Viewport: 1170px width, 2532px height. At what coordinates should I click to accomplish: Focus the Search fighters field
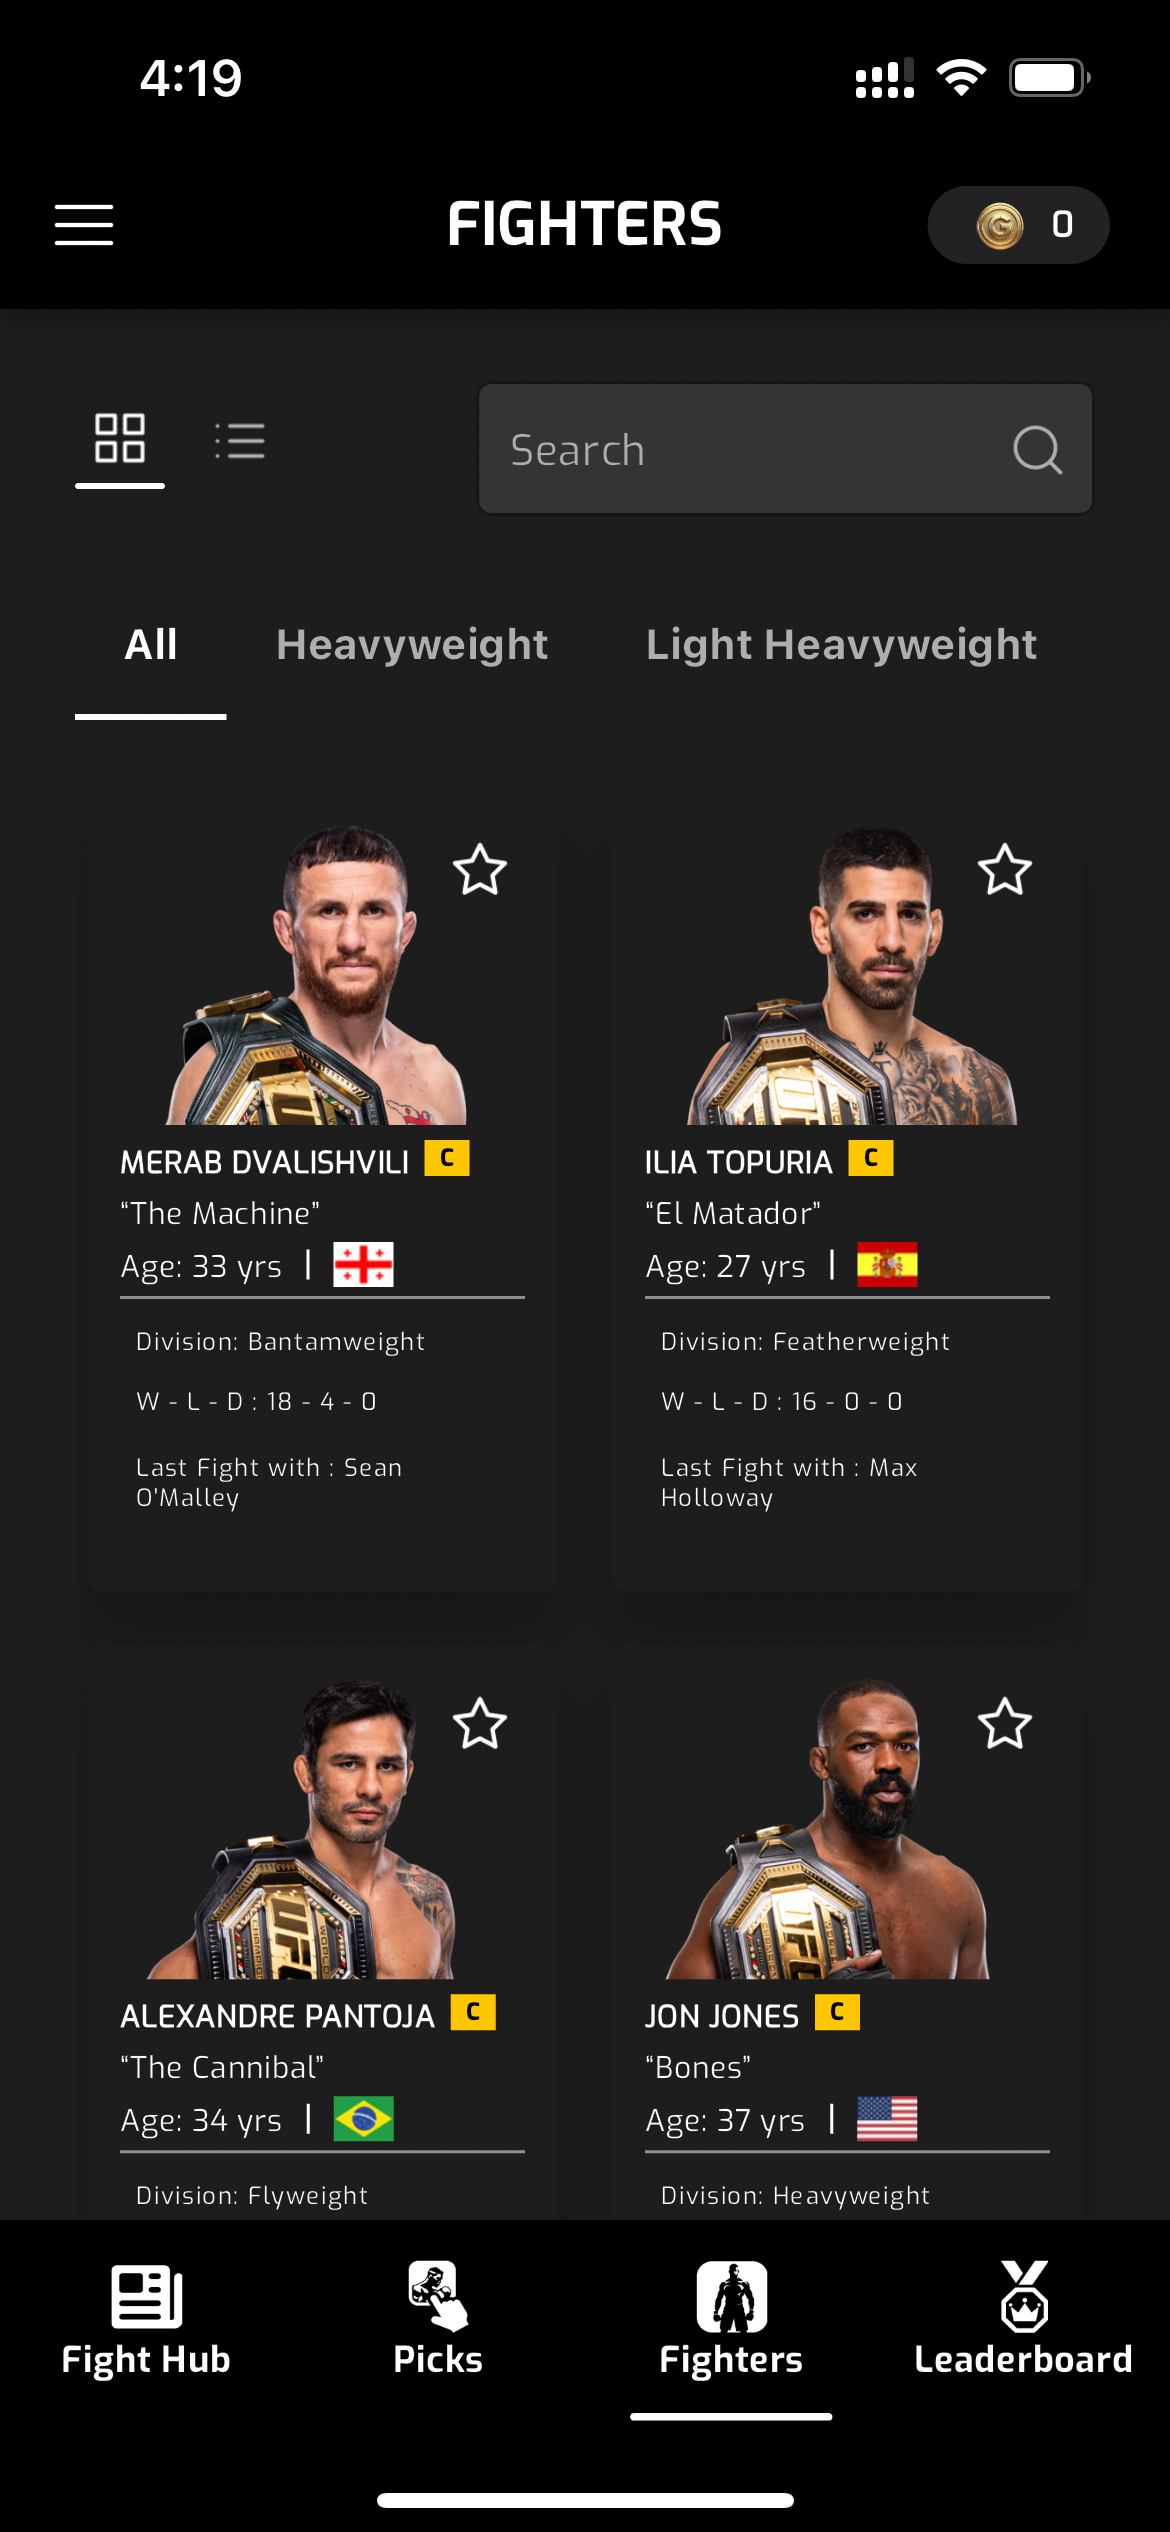785,449
